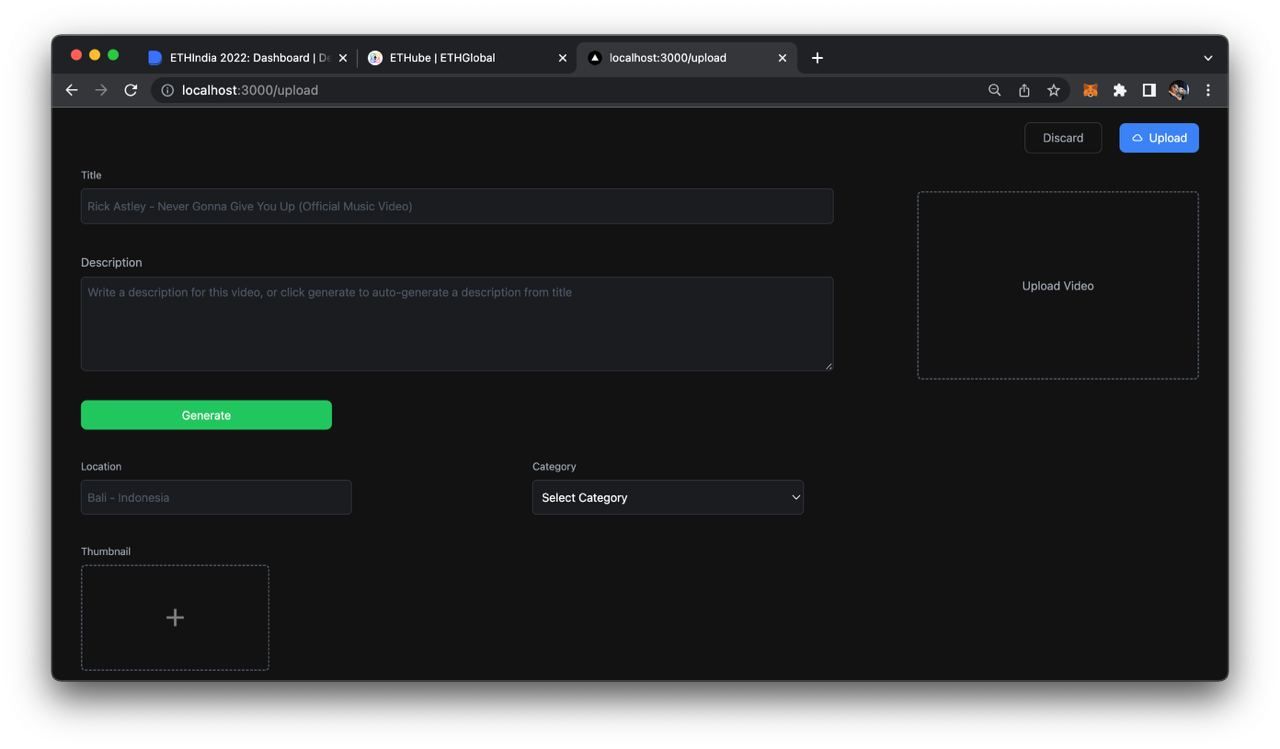Click the browser forward arrow

point(101,90)
